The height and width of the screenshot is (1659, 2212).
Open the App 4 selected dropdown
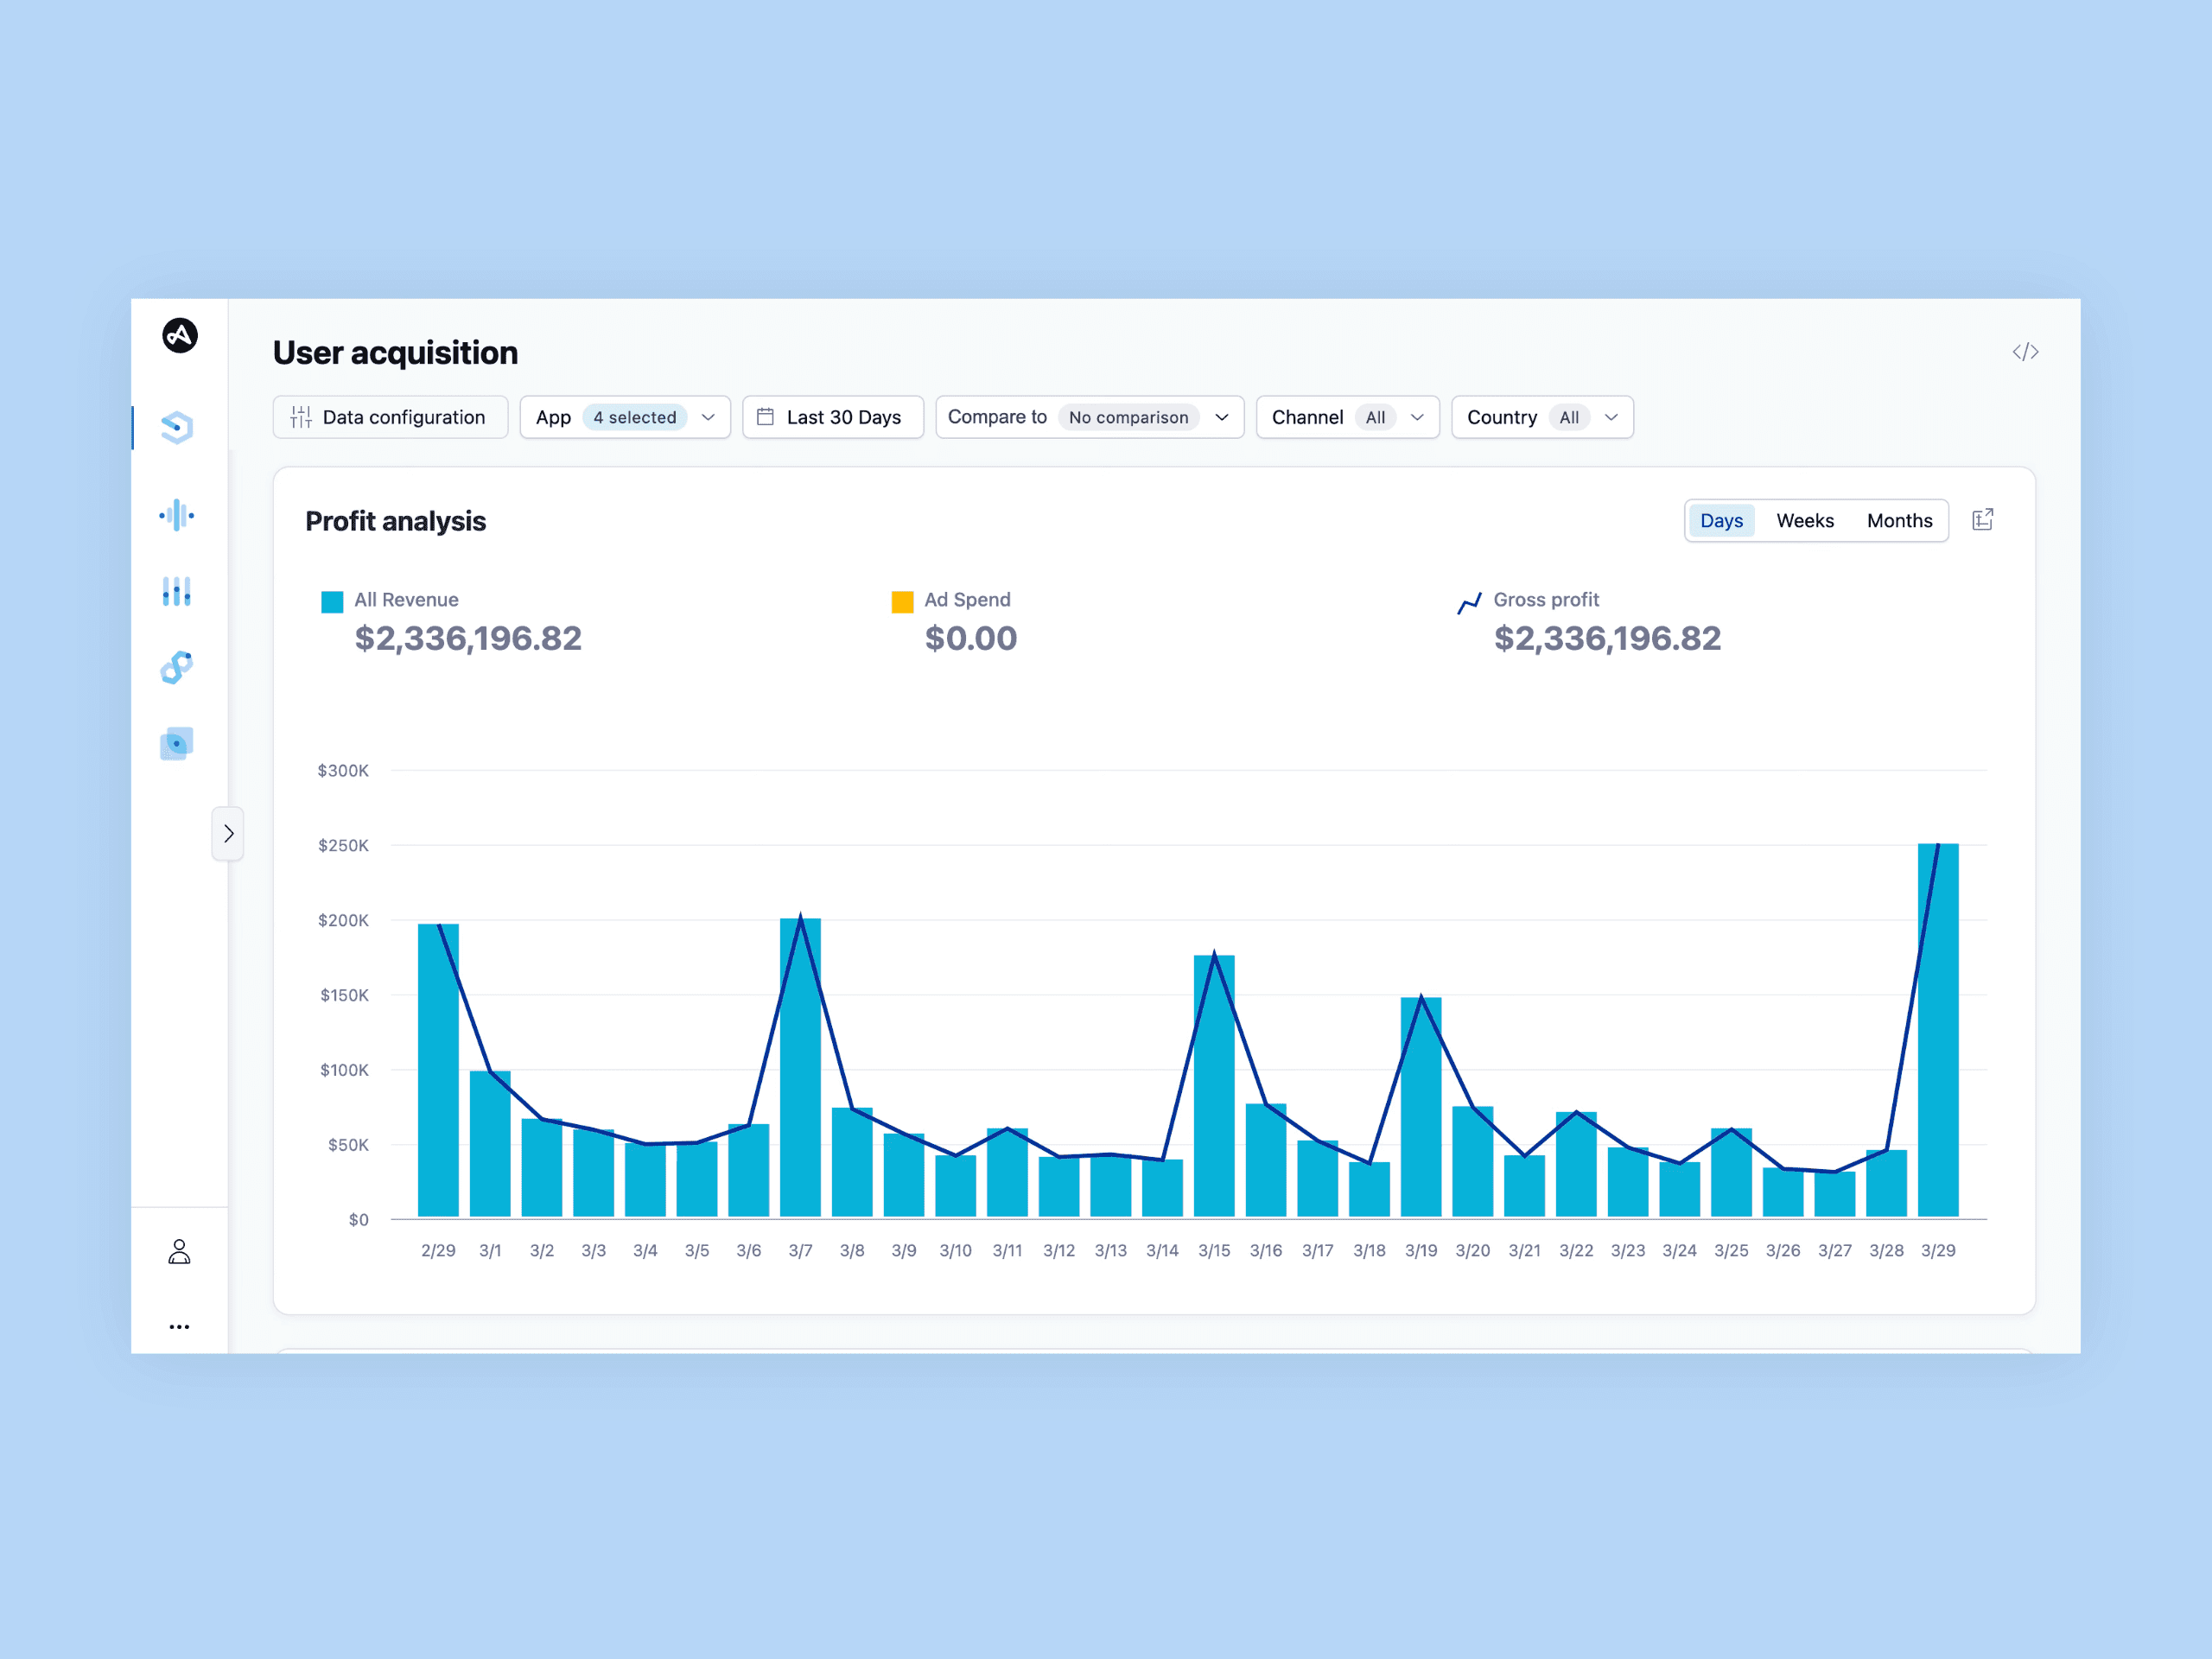click(625, 417)
